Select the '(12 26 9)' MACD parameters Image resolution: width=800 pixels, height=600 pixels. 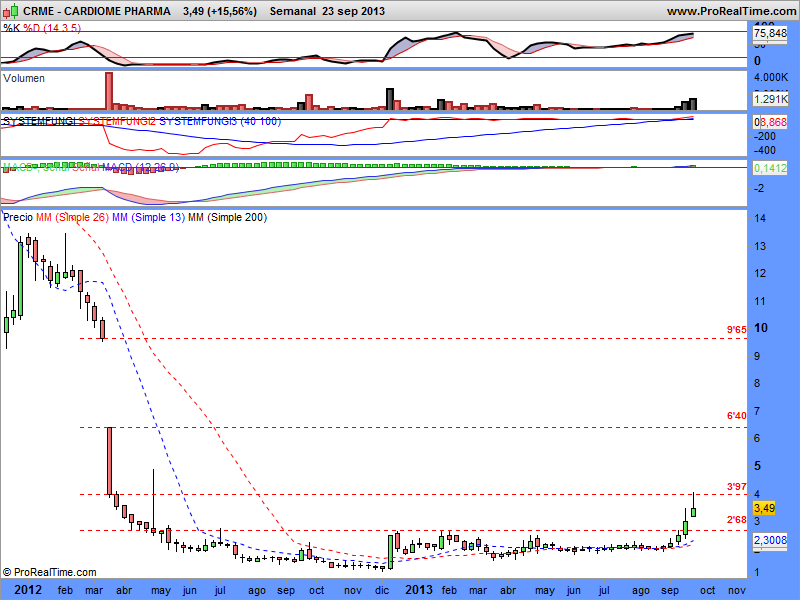pos(157,167)
